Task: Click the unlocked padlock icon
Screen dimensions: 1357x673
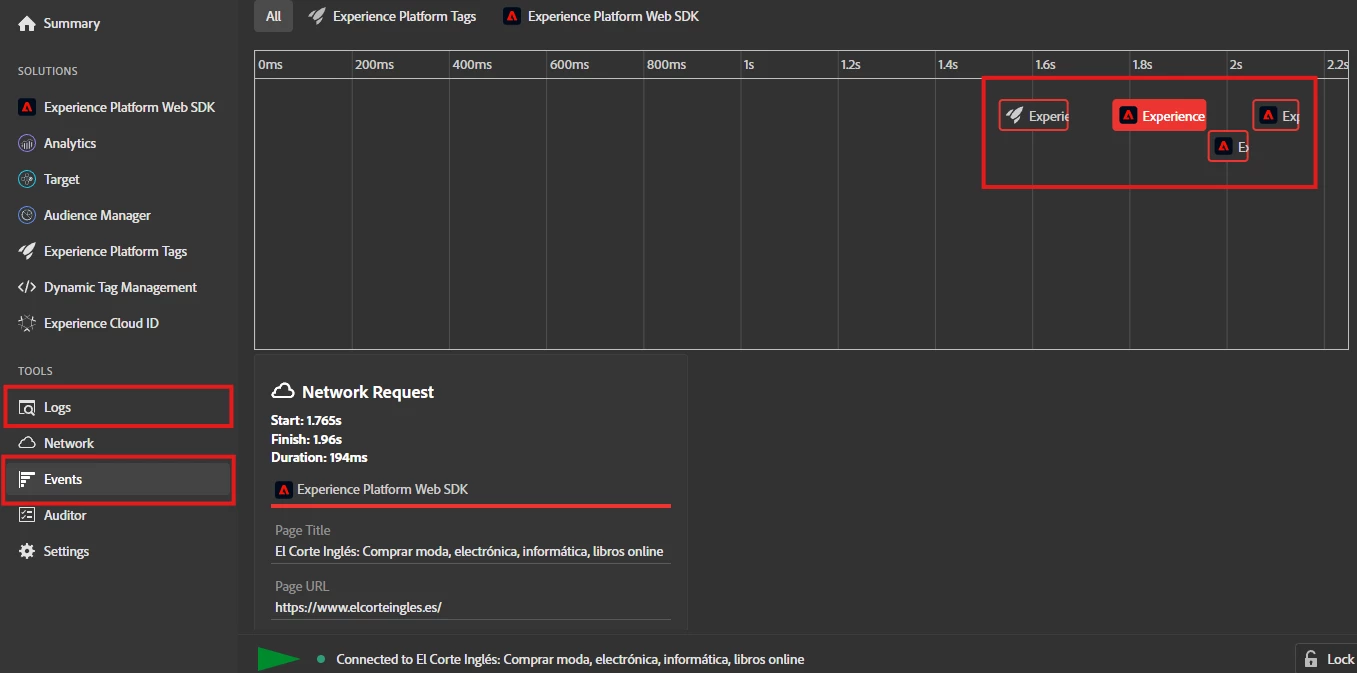Action: [x=1311, y=659]
